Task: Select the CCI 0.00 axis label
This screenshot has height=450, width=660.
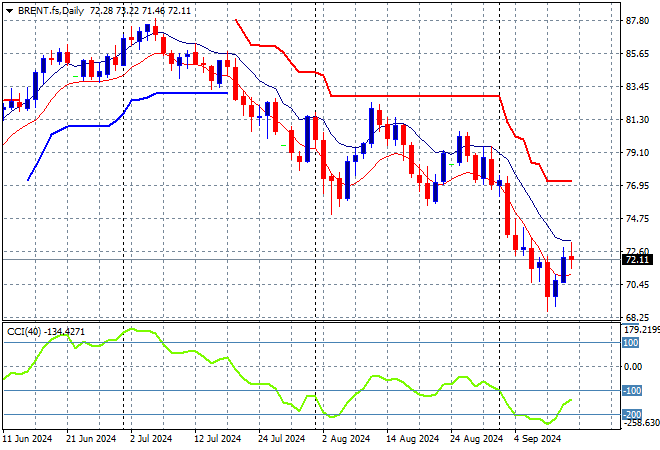Action: 633,367
